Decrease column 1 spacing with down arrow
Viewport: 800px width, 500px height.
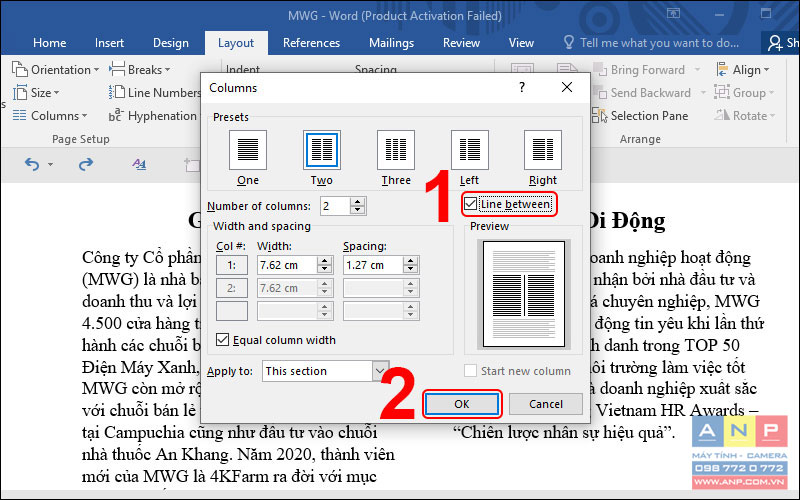click(411, 269)
